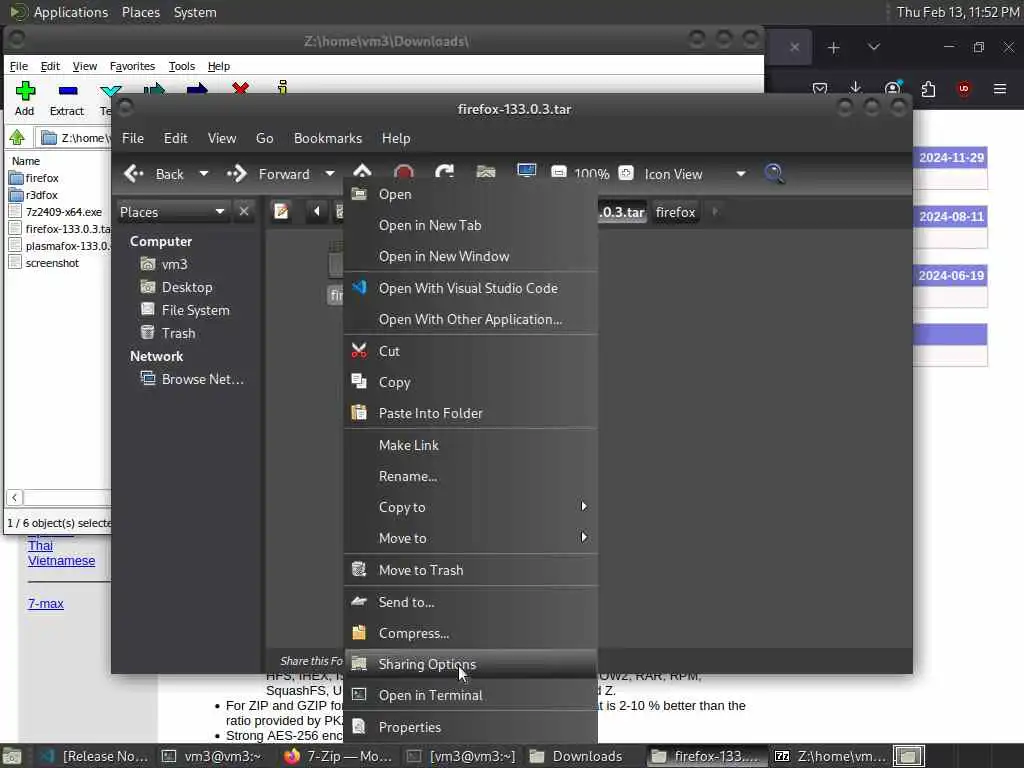Open a new Firefox tab with plus

point(833,48)
